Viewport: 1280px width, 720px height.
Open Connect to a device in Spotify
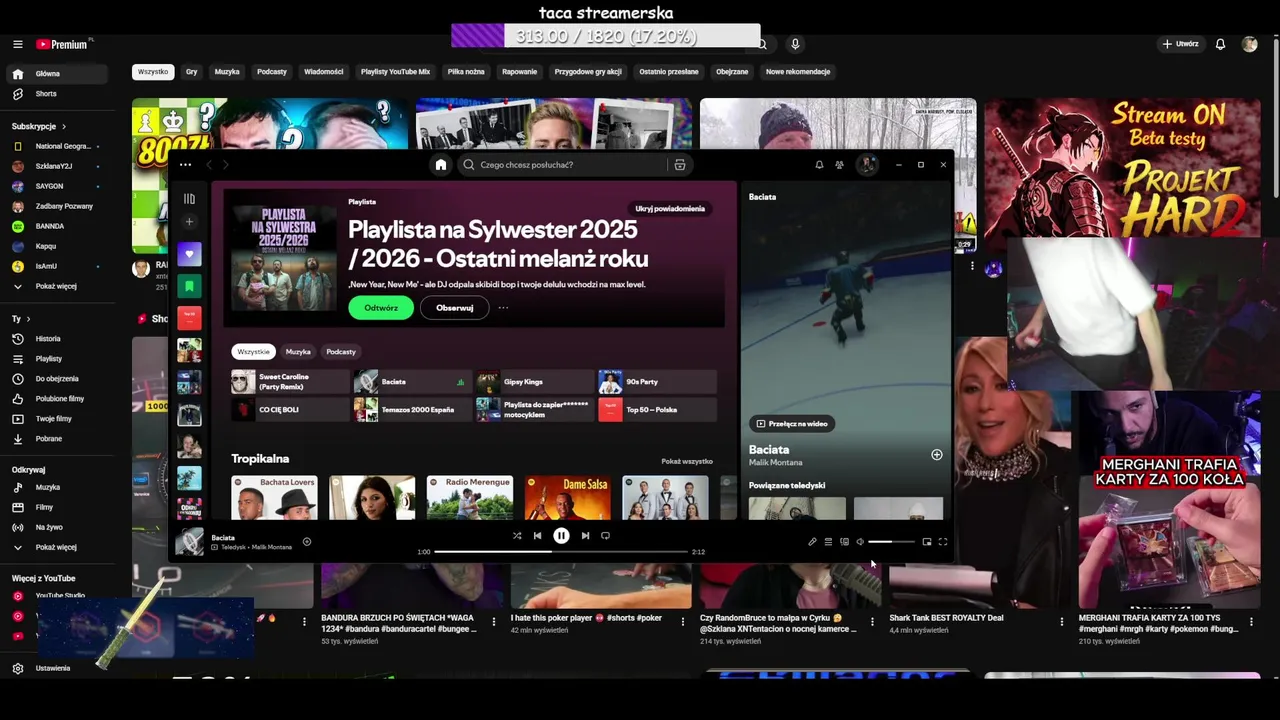tap(844, 542)
